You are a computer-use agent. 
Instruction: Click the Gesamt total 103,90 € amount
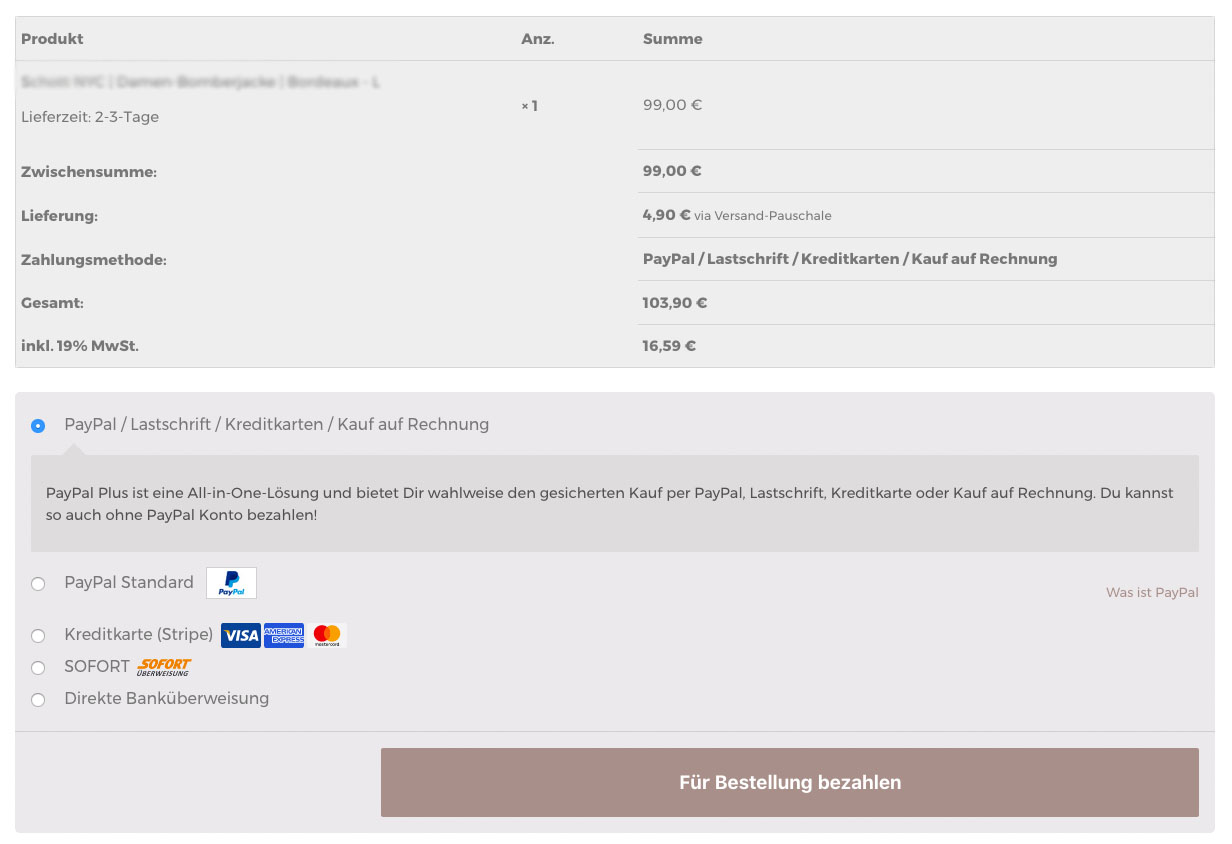[675, 303]
